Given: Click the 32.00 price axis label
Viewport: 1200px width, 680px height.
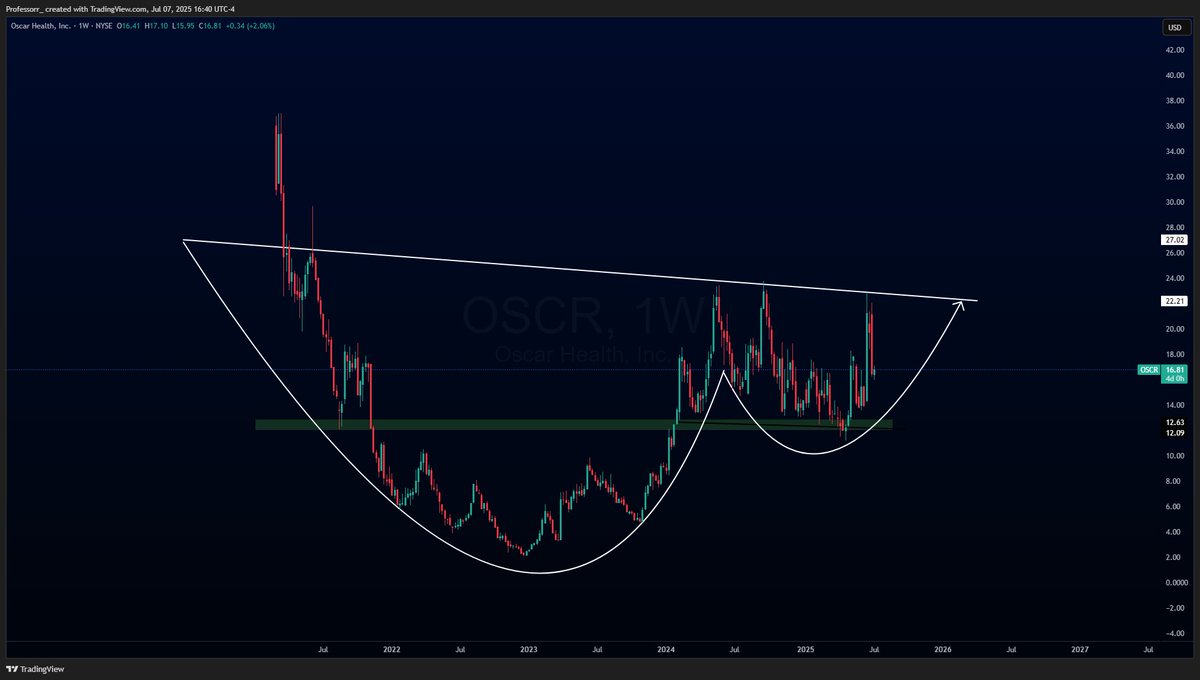Looking at the screenshot, I should 1174,177.
